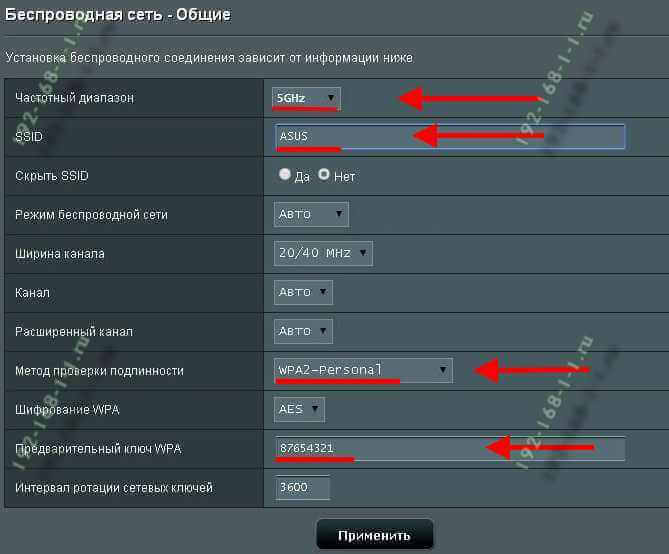Expand the Ширина канала 20/40 MHz dropdown

323,254
